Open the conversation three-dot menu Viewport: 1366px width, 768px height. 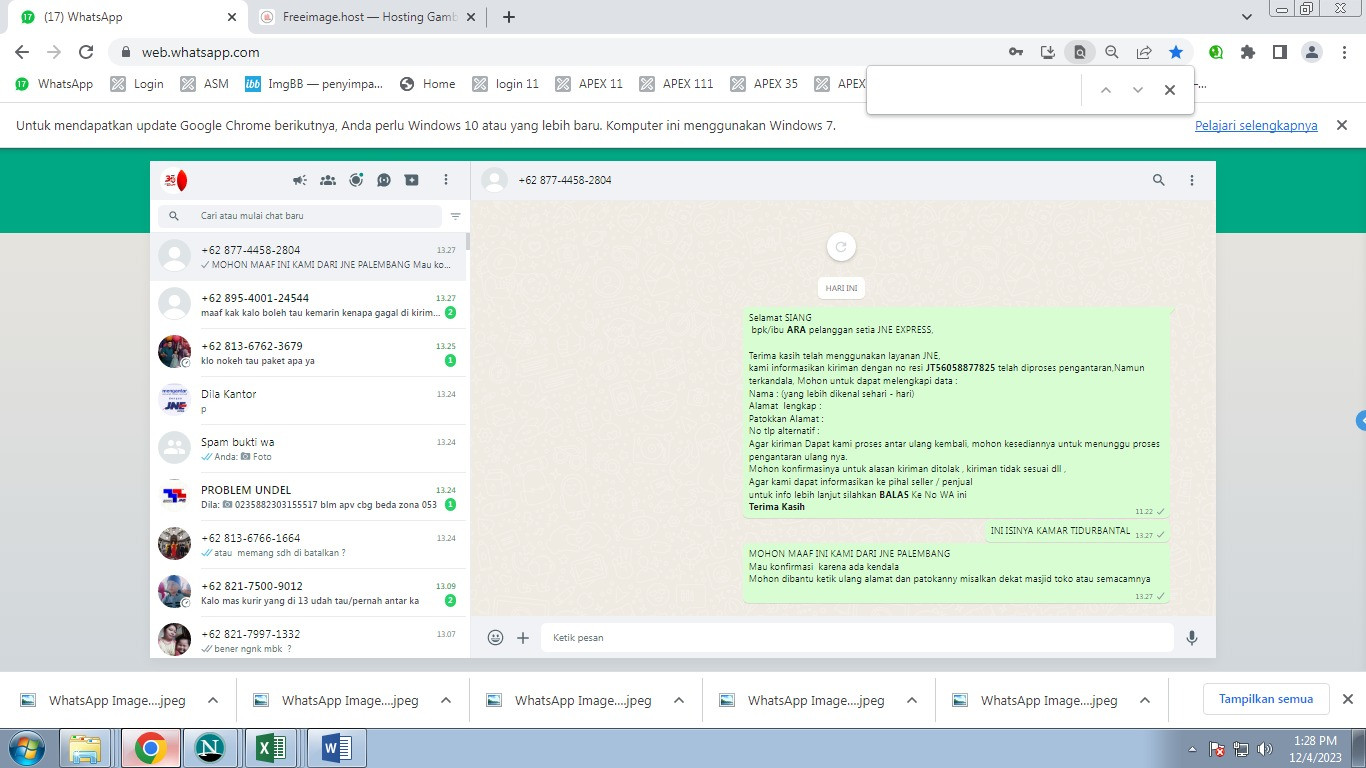(x=1192, y=180)
